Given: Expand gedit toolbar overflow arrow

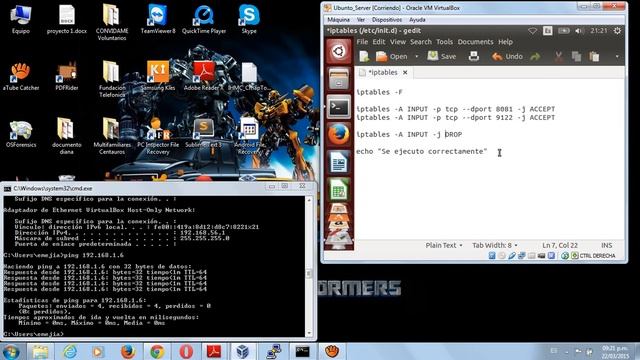Looking at the screenshot, I should pos(617,56).
